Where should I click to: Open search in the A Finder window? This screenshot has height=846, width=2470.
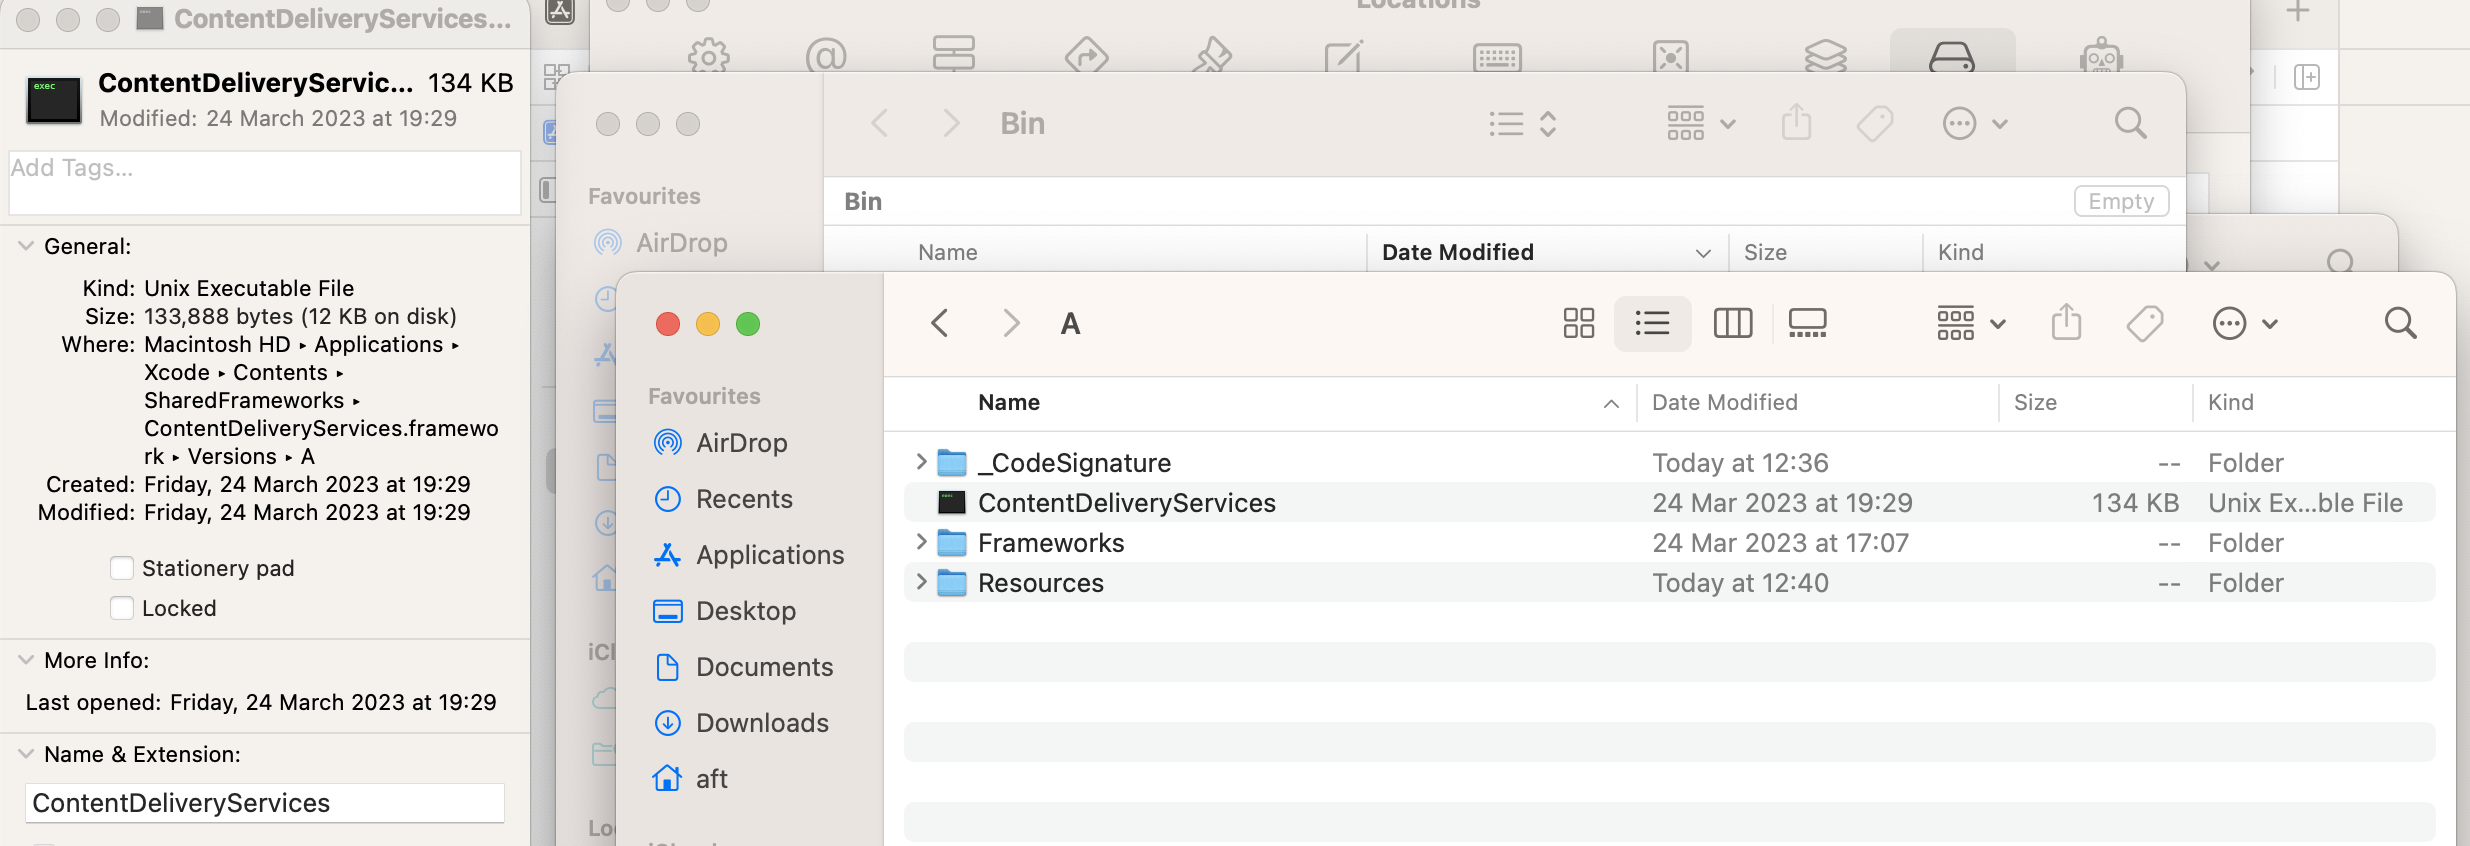[2400, 323]
